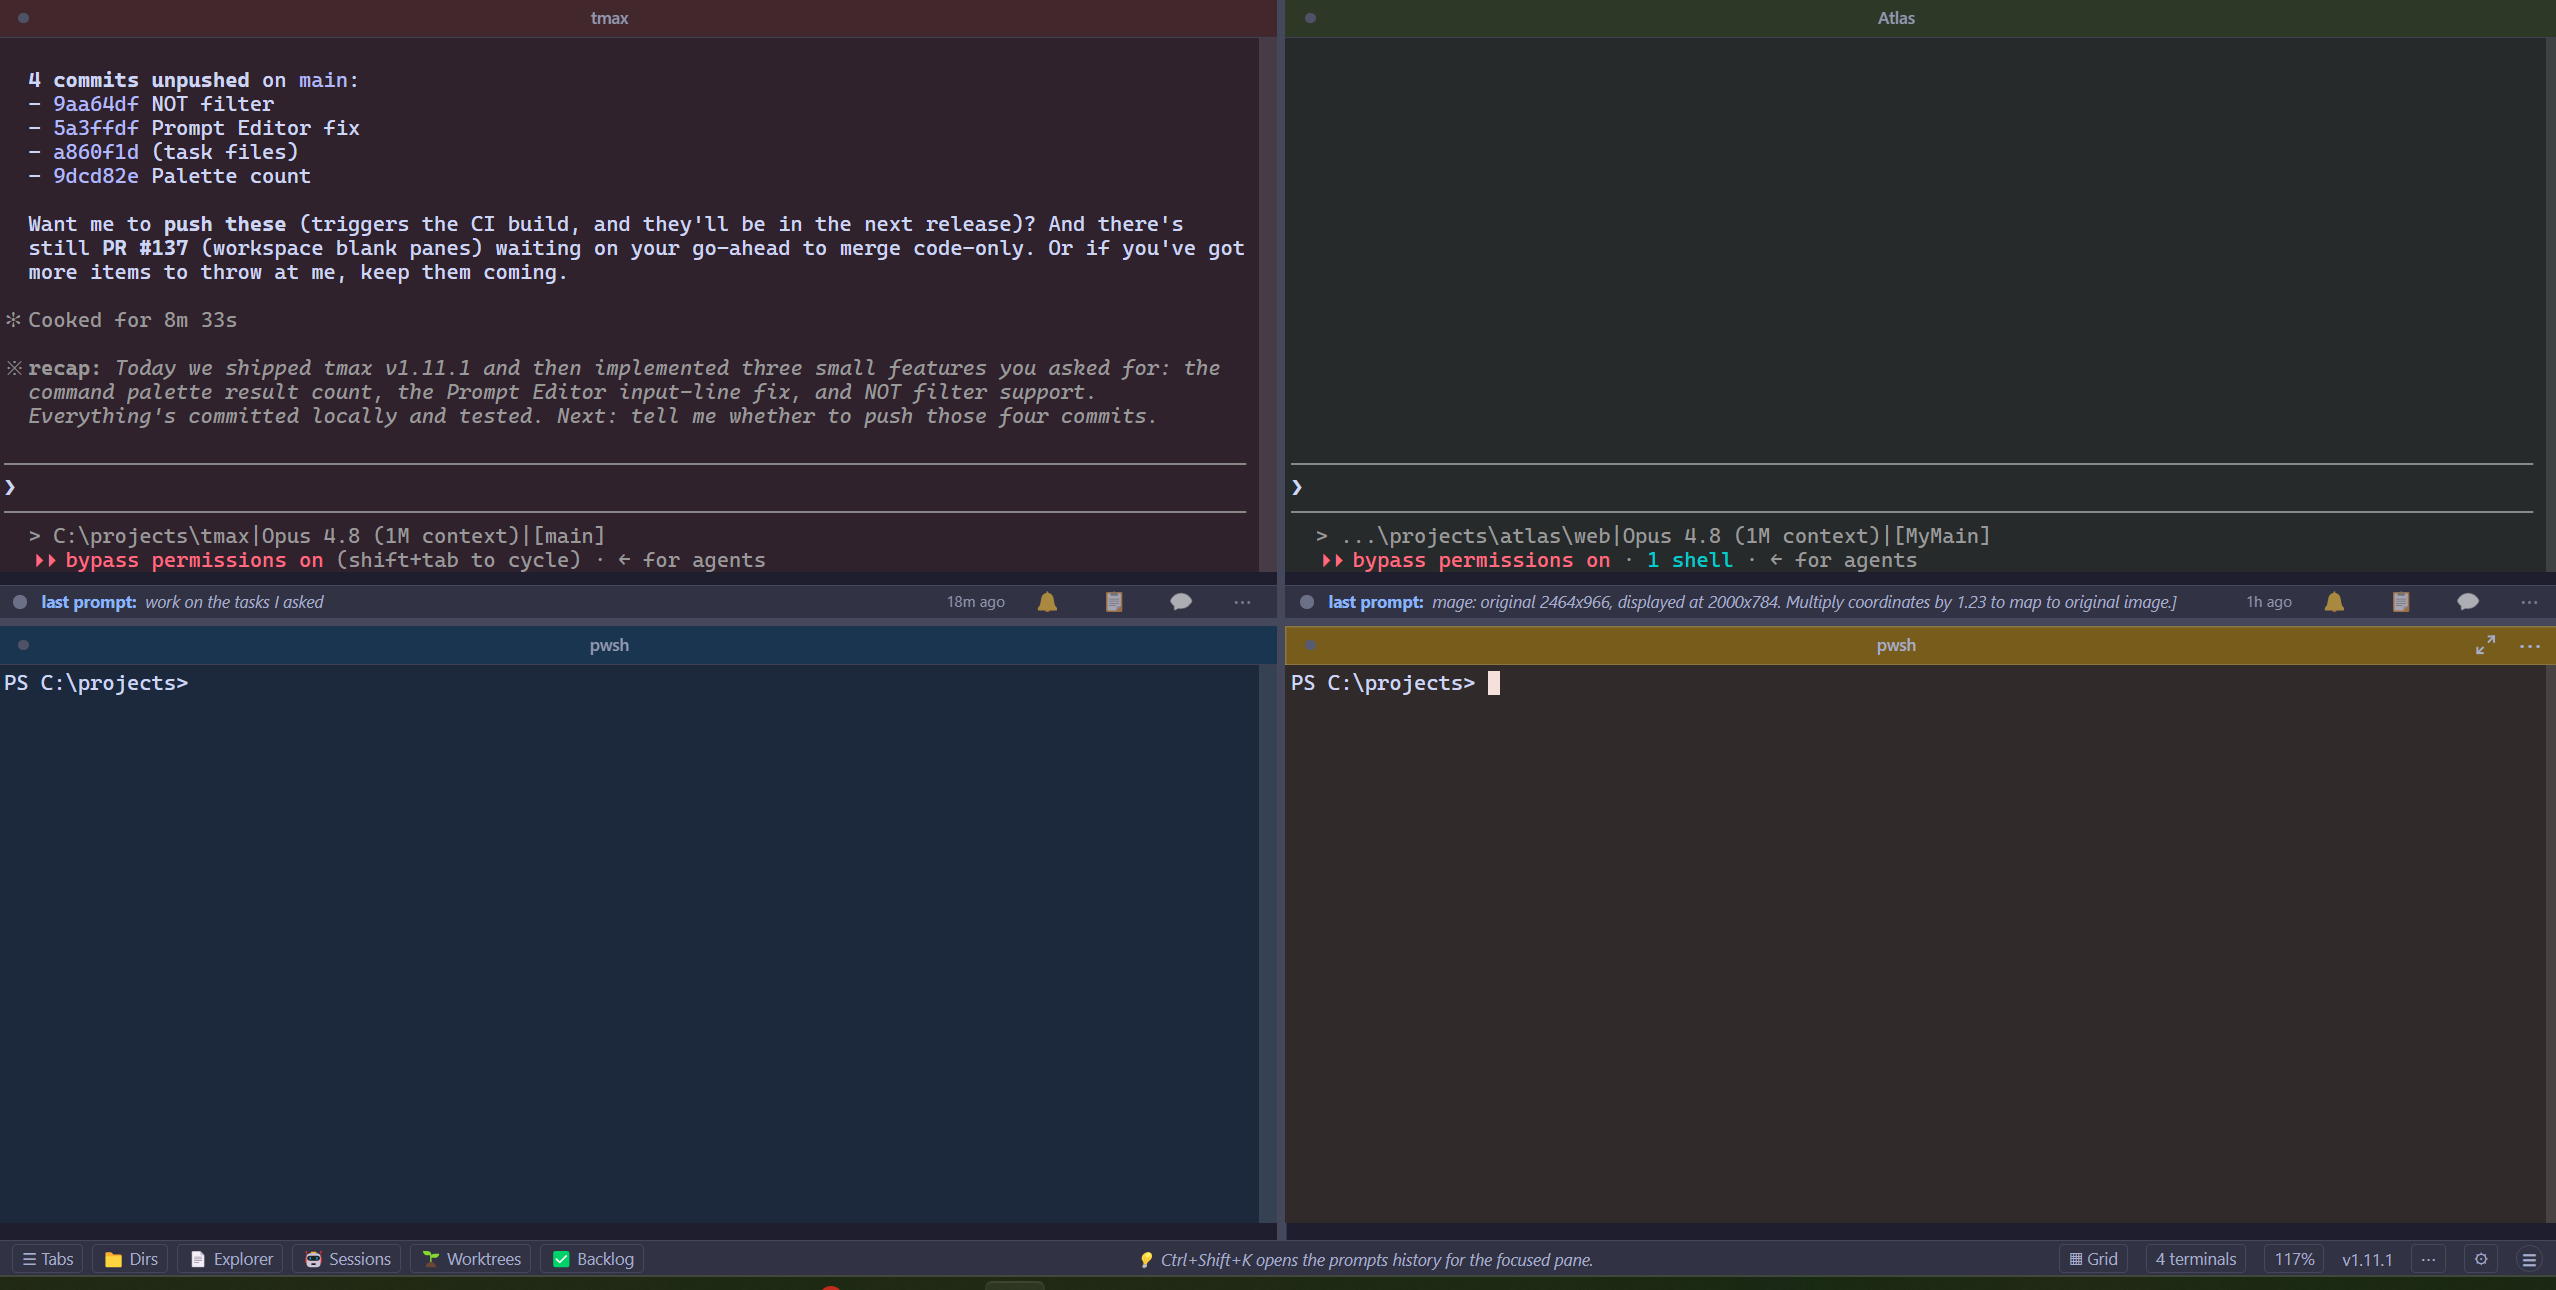Screen dimensions: 2556x1290
Task: Click commit hash 9aa64df
Action: coord(96,104)
